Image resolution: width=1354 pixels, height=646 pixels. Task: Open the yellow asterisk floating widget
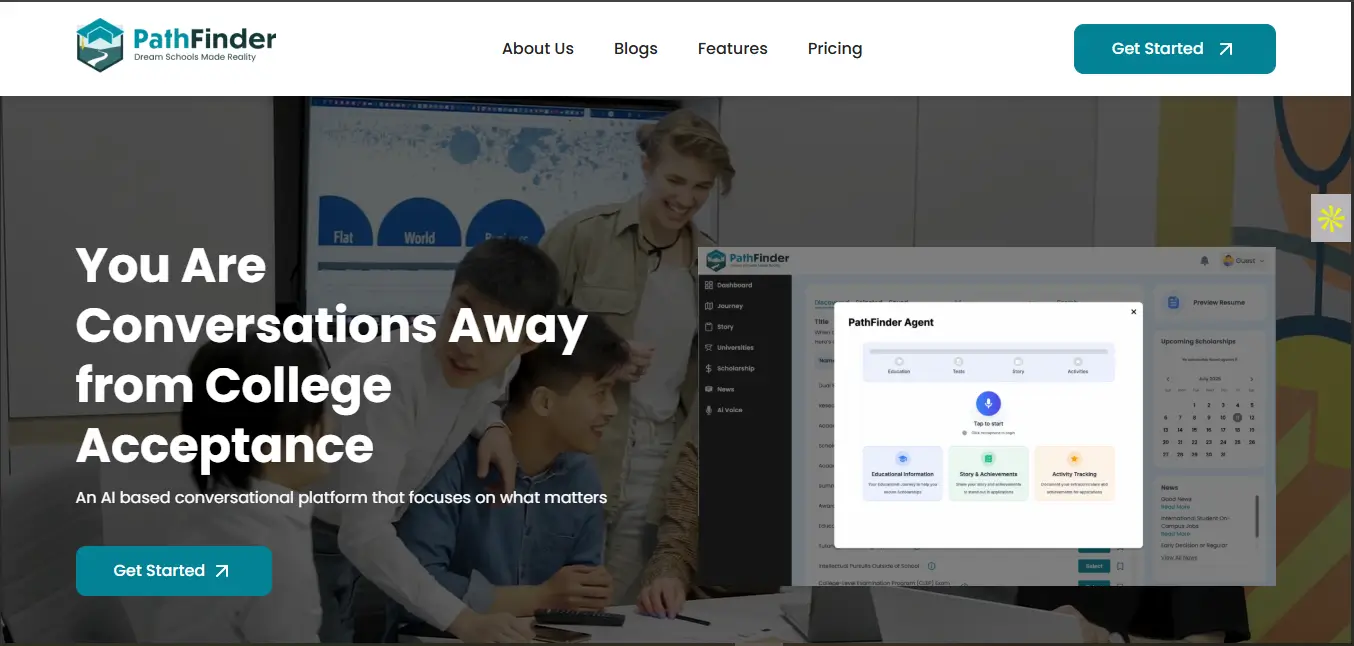1331,218
